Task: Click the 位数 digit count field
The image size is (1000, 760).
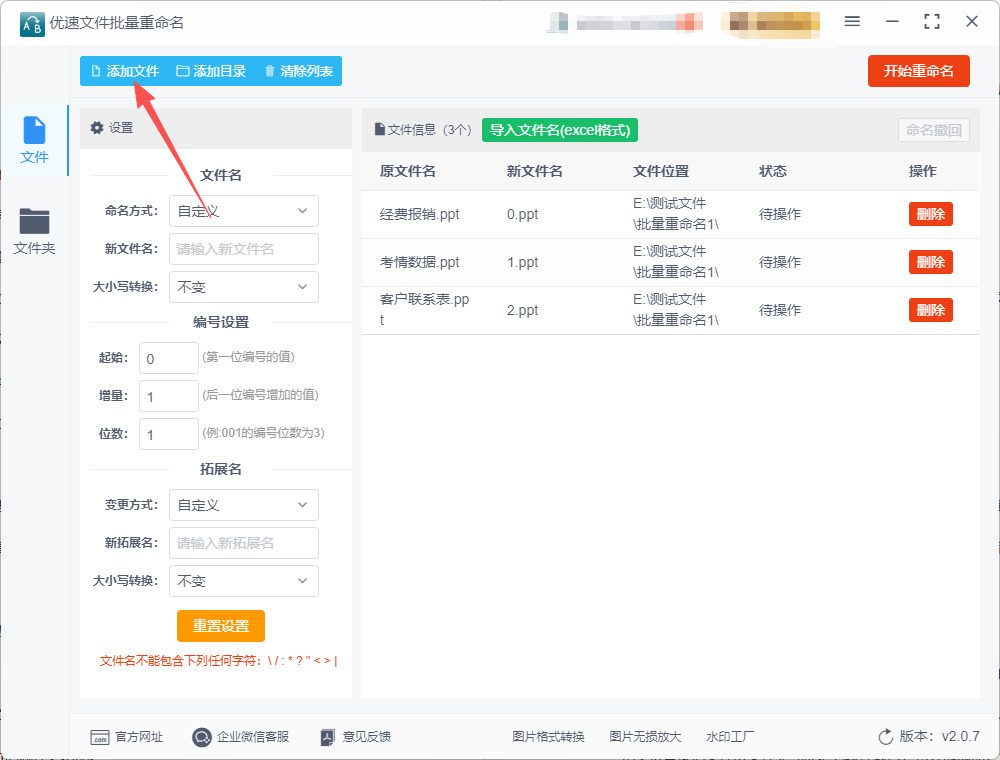Action: [x=169, y=434]
